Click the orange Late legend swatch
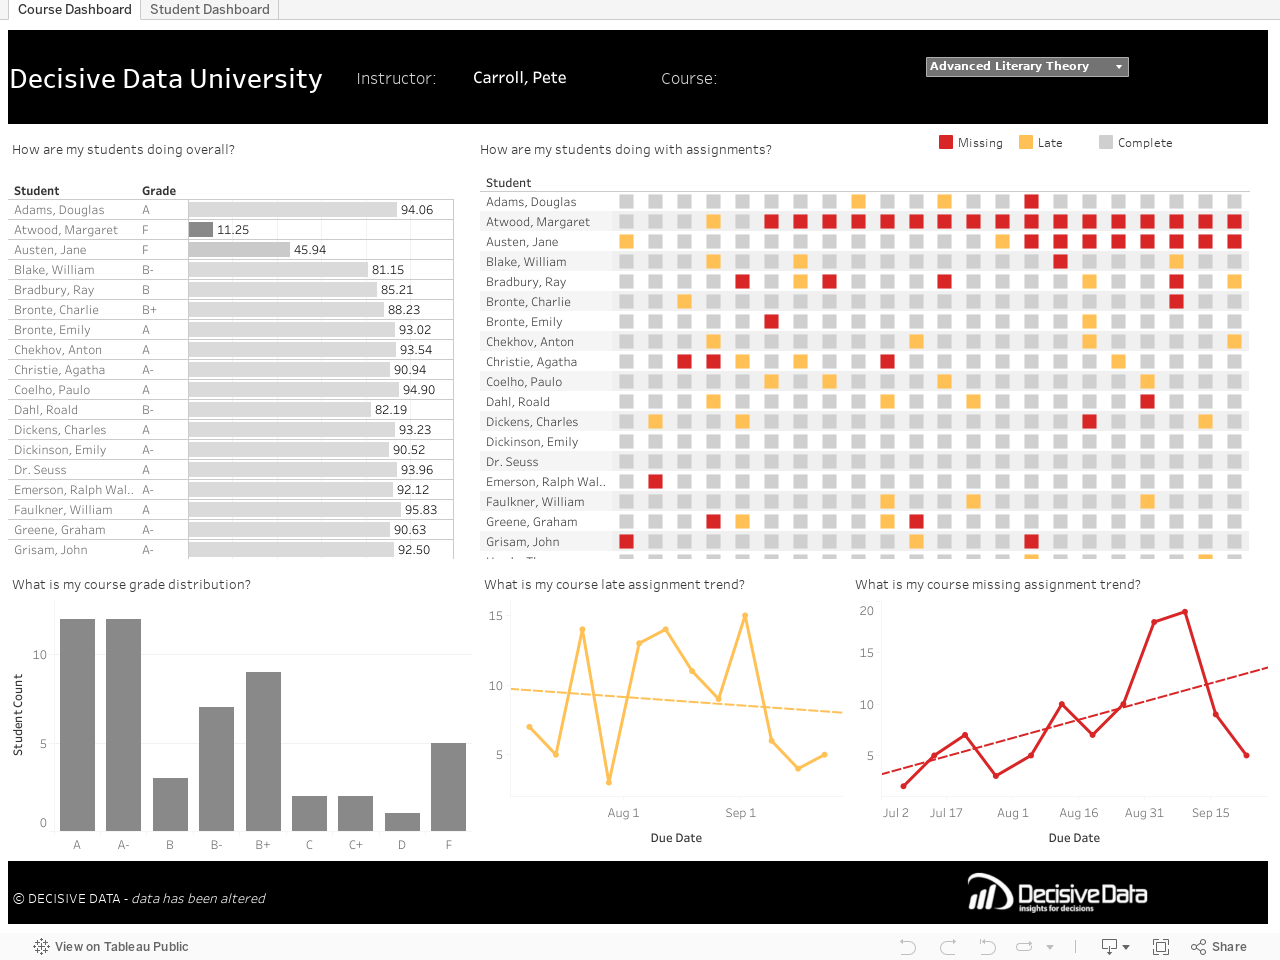Screen dimensions: 1280x960 click(x=1026, y=142)
